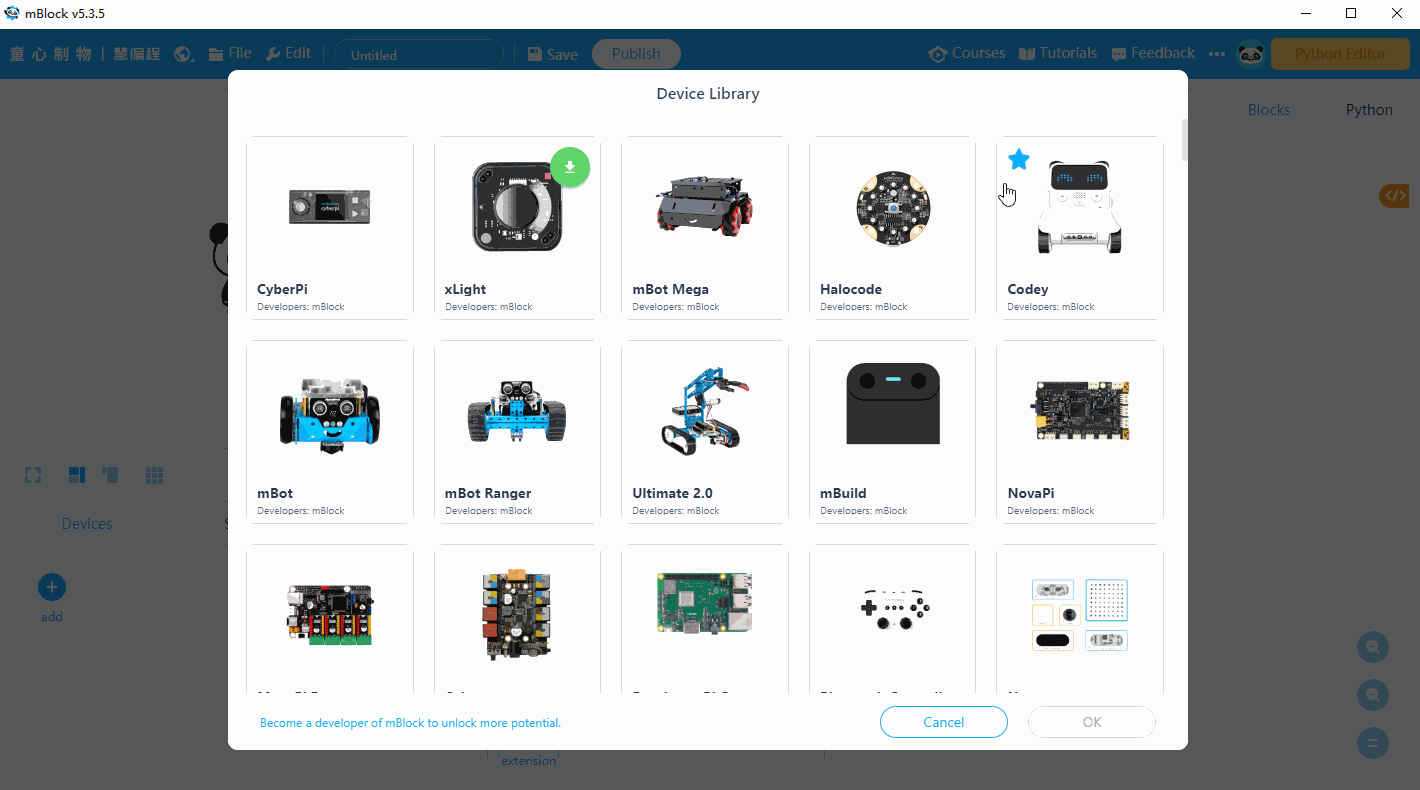1420x790 pixels.
Task: Choose the mBot robot
Action: click(330, 432)
